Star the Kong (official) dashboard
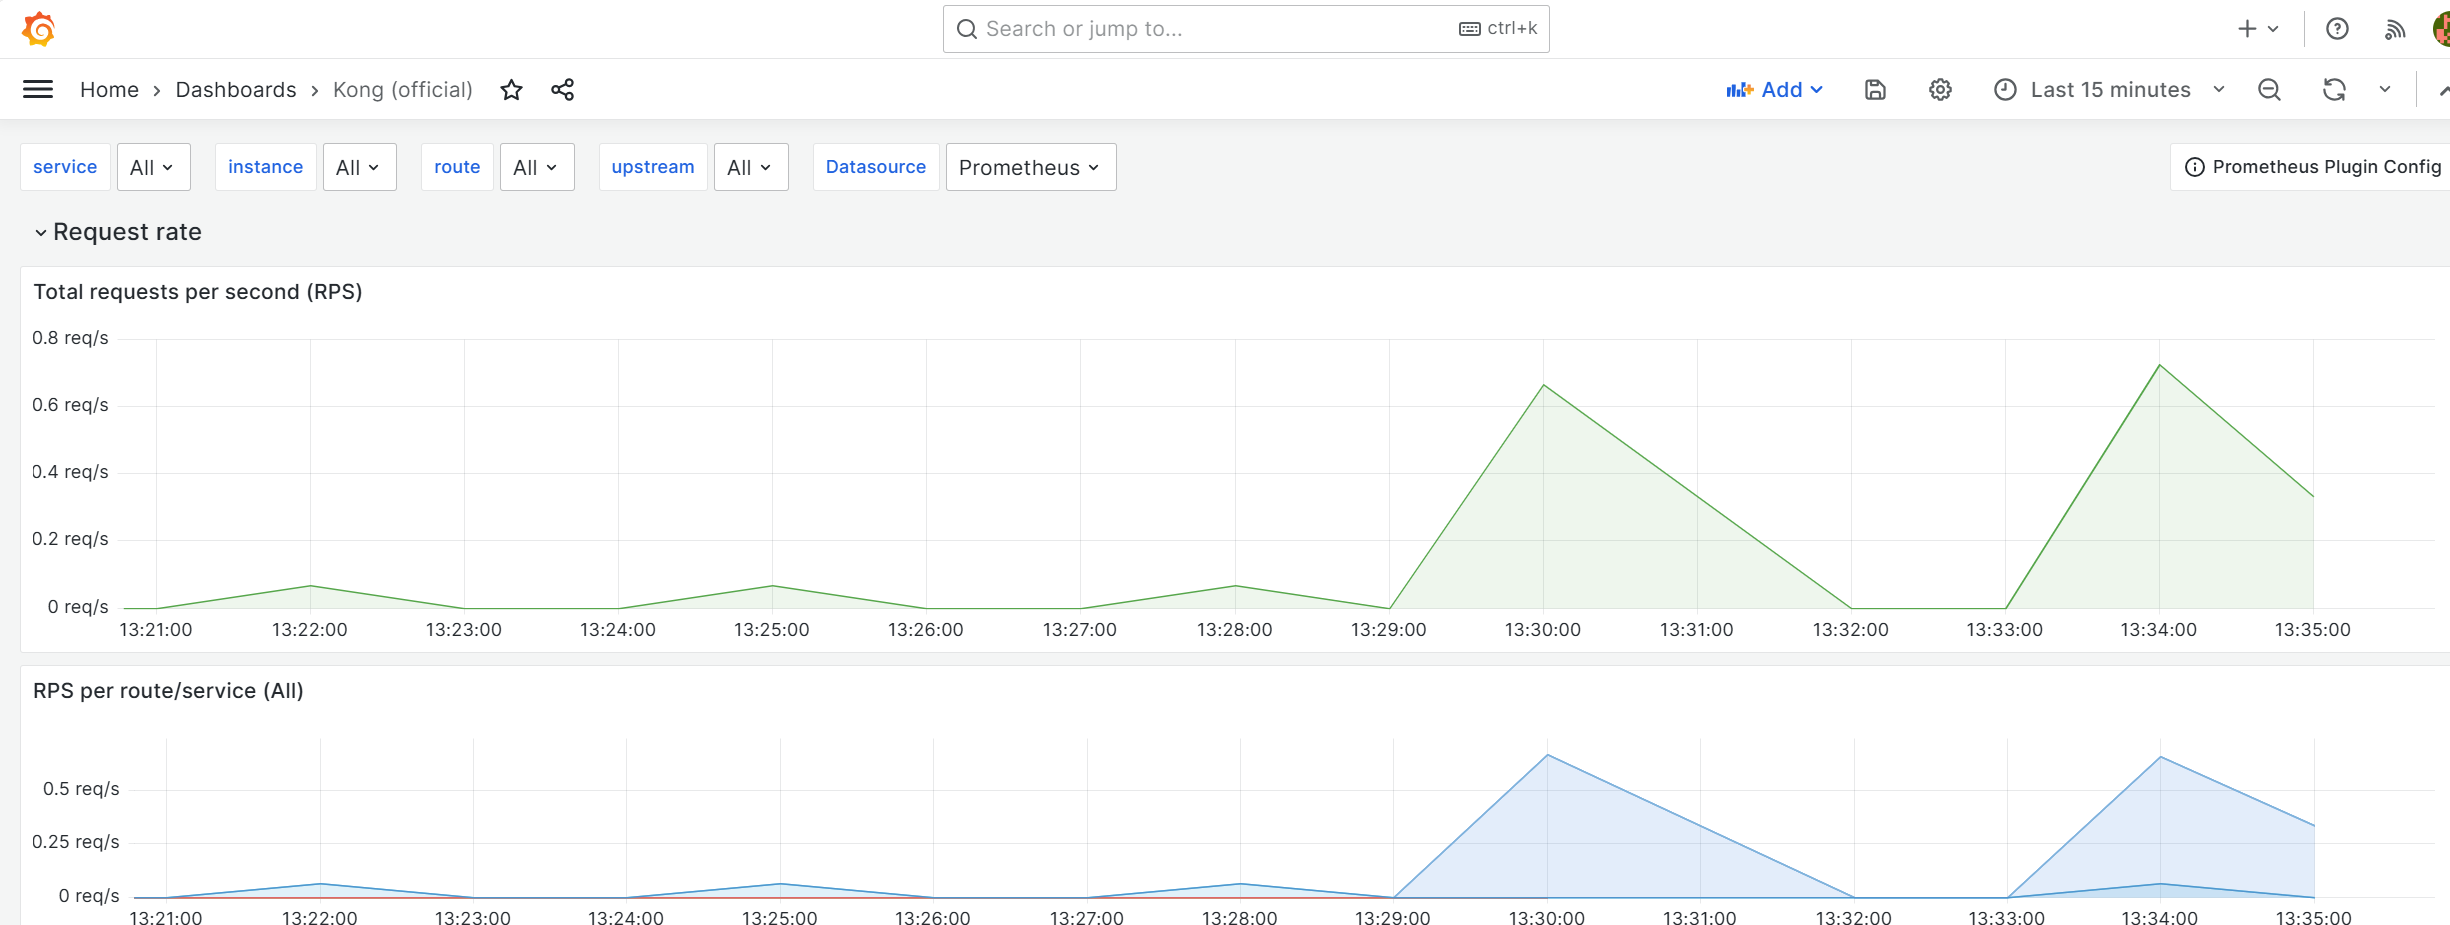2450x925 pixels. [x=511, y=90]
